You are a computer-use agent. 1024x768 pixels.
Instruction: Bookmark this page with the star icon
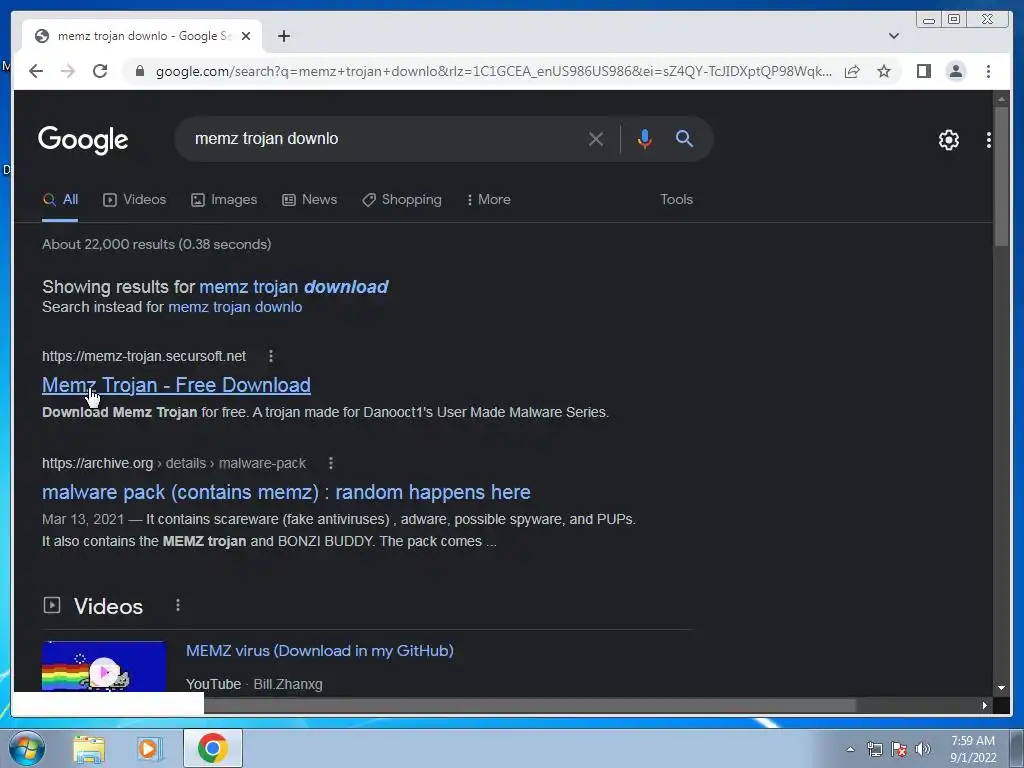[x=884, y=71]
